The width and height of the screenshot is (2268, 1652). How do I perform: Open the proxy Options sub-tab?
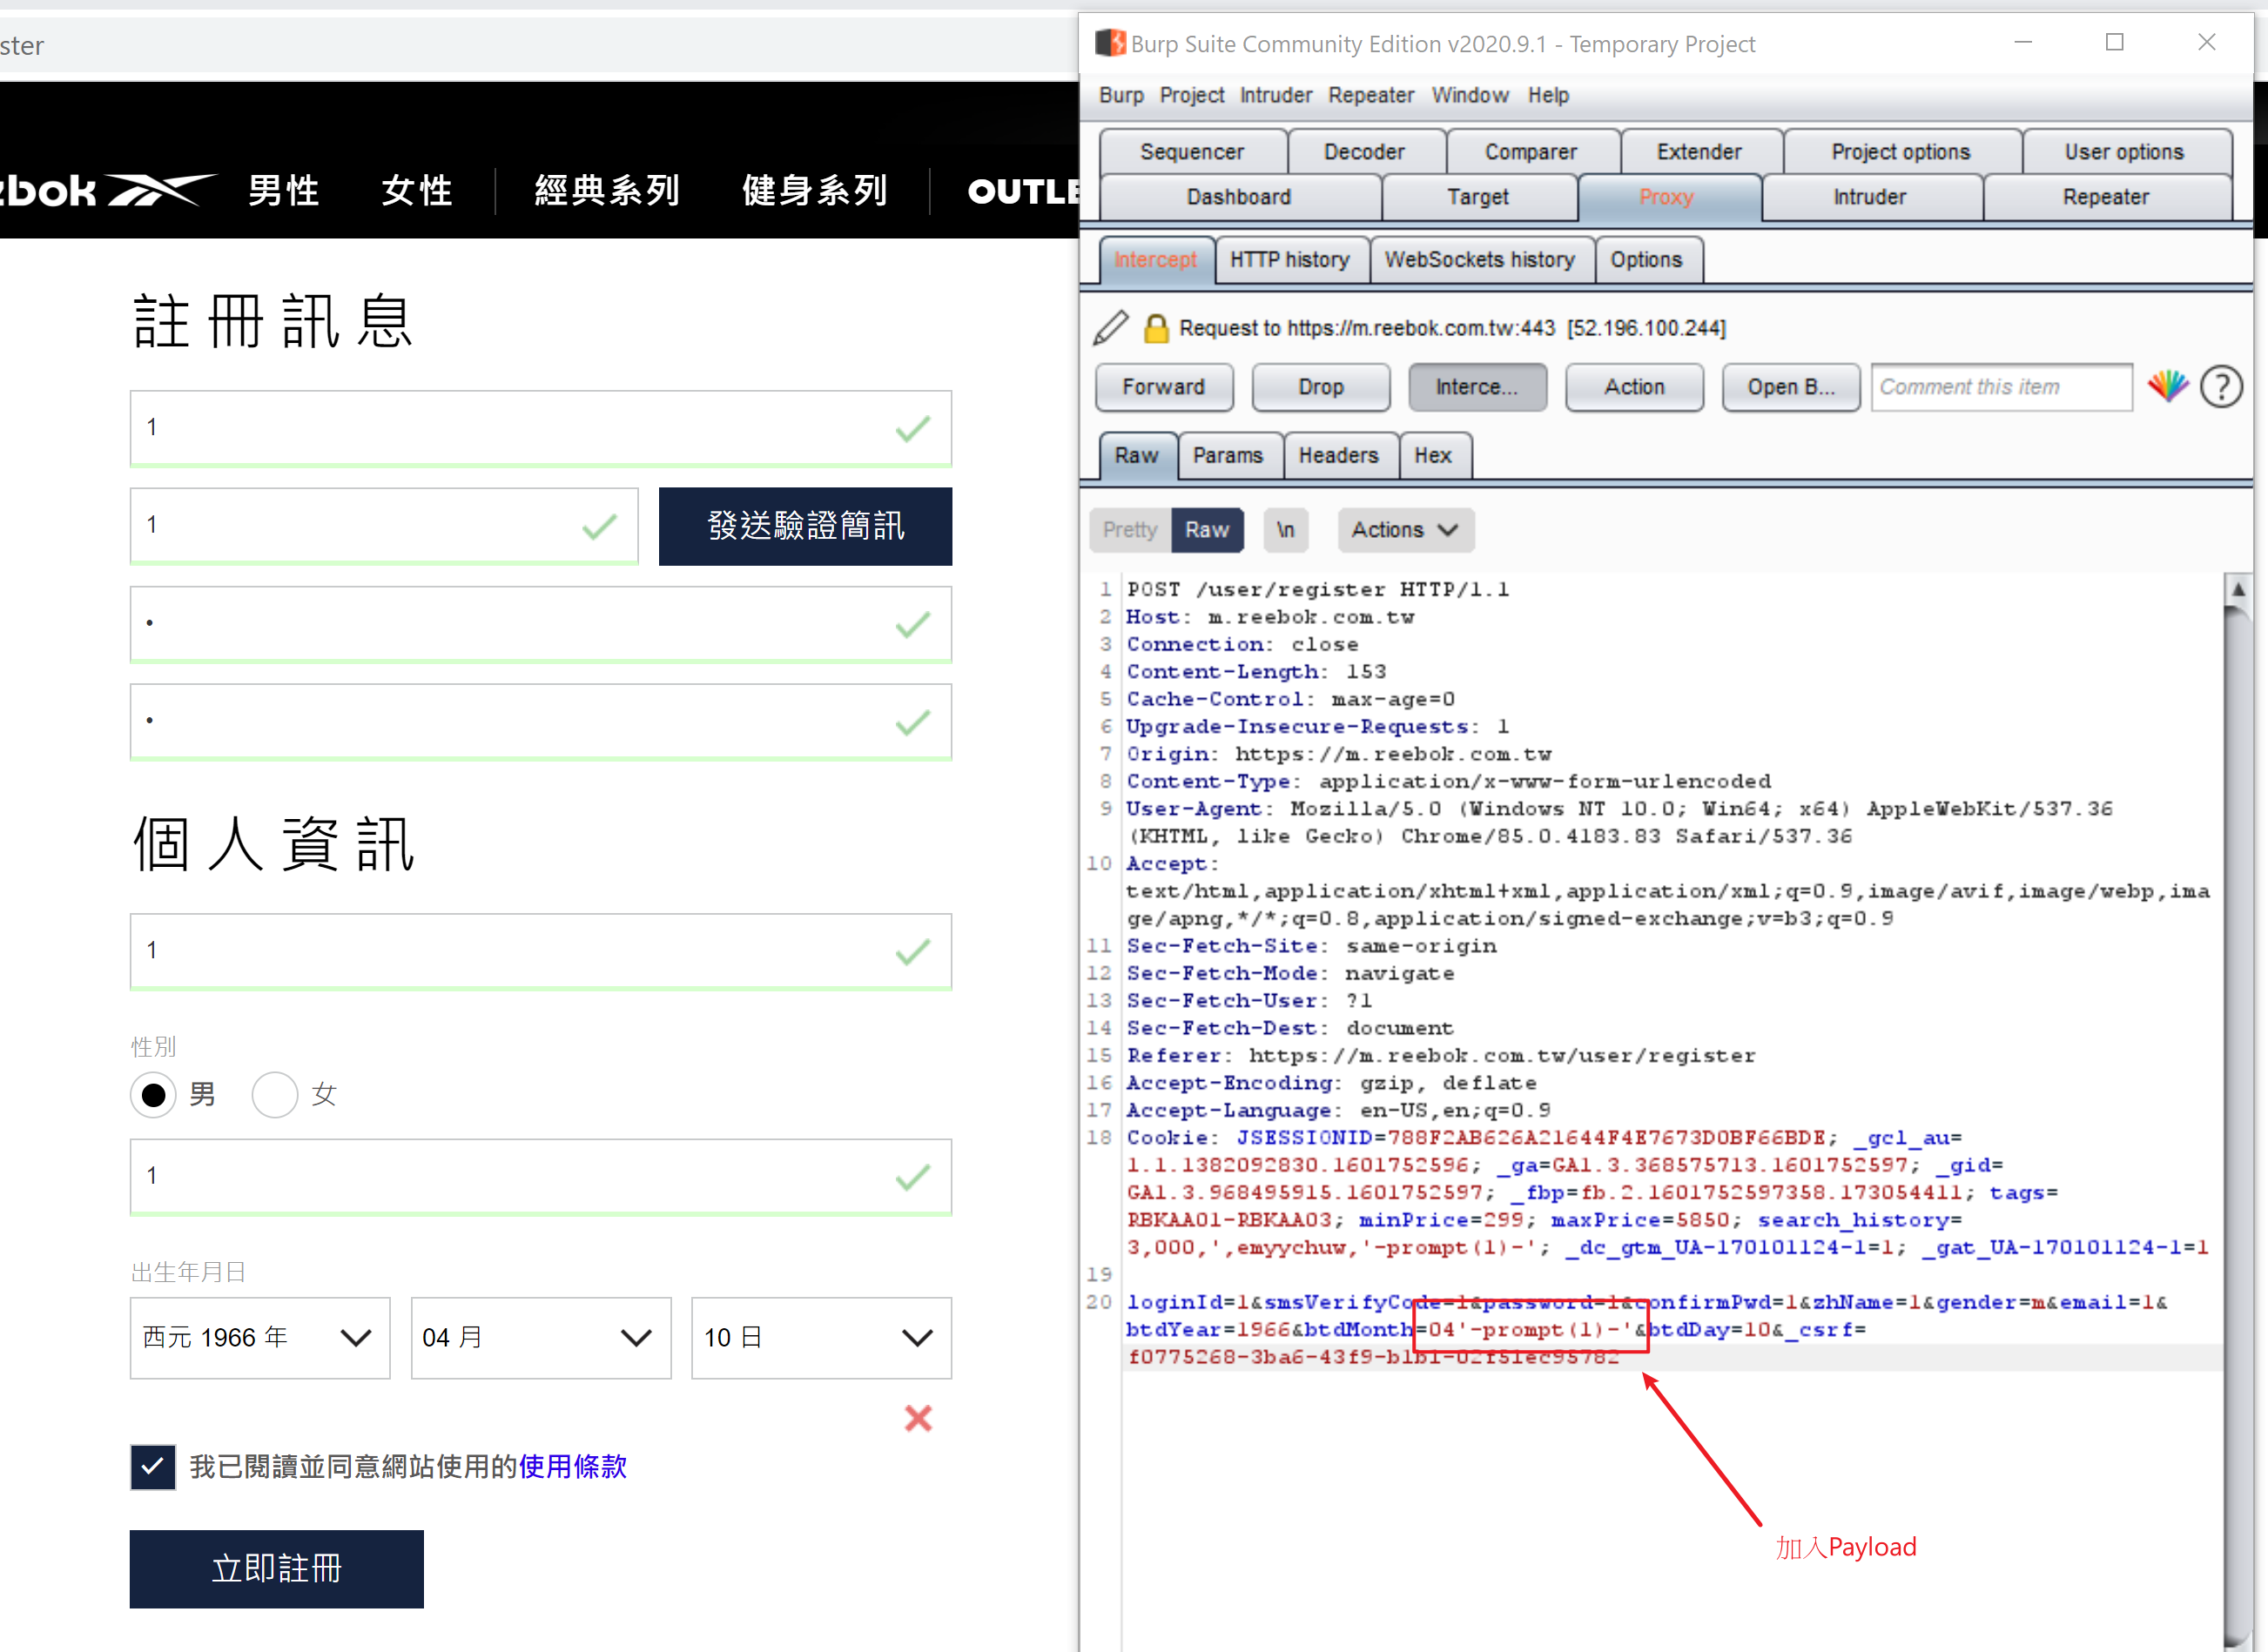(1646, 260)
